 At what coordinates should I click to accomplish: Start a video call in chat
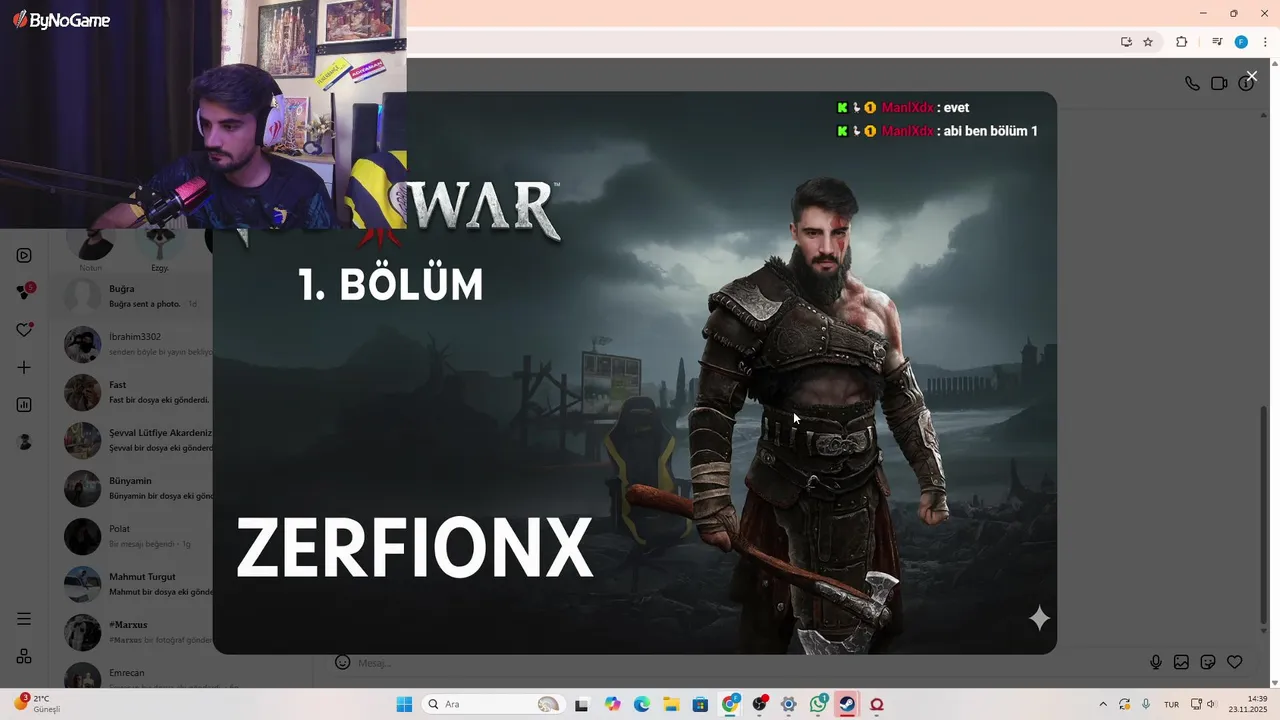1219,84
